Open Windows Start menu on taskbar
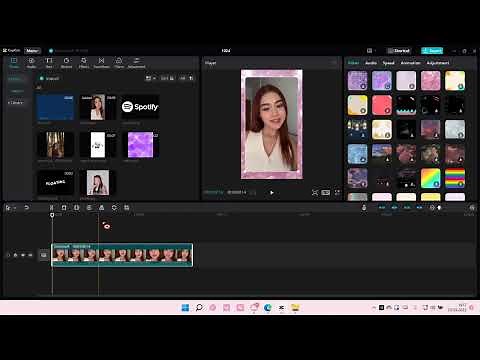480x360 pixels. coord(185,307)
